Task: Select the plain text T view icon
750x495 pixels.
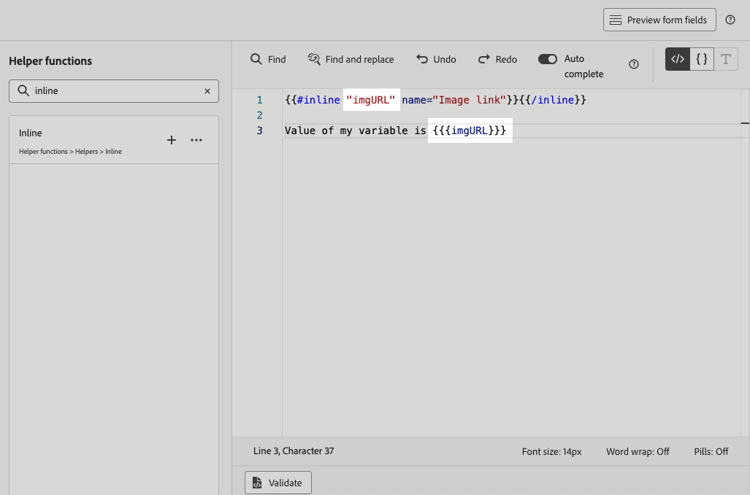Action: (x=726, y=59)
